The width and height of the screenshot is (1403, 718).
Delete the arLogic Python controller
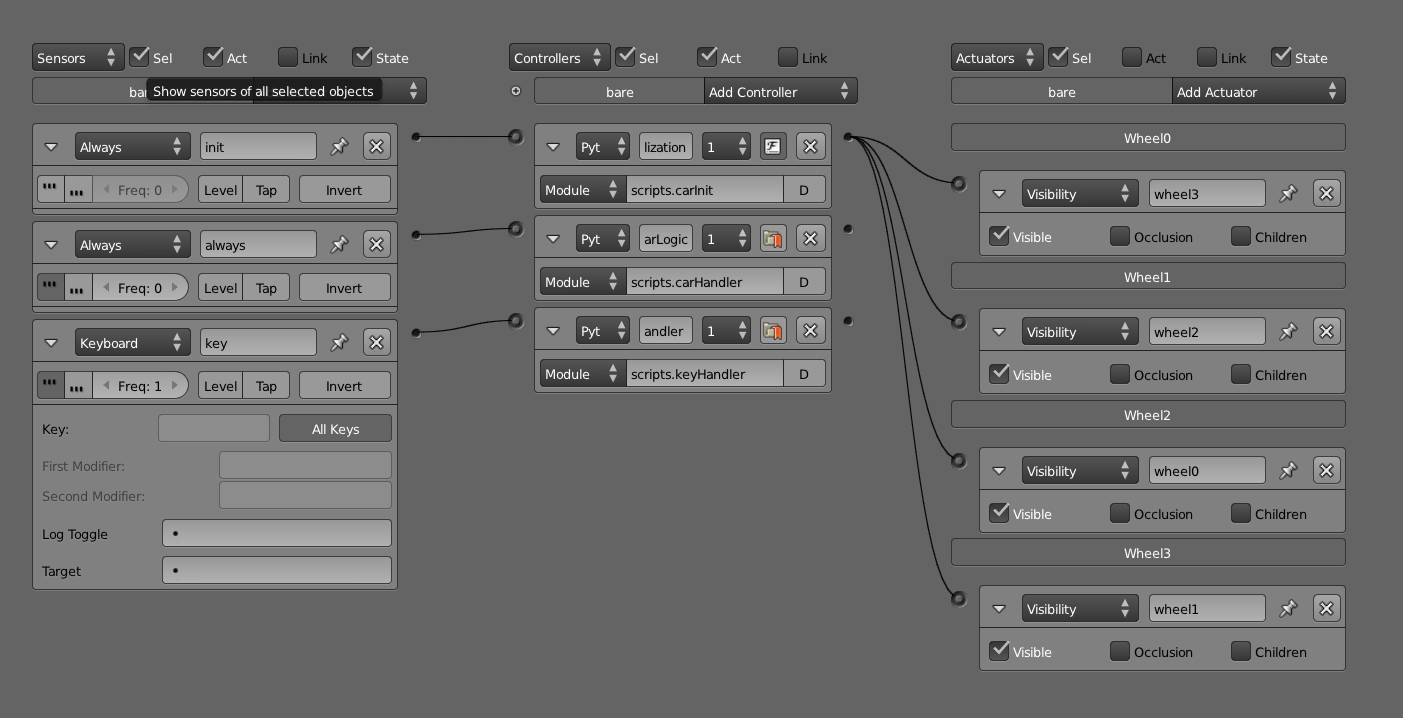809,238
